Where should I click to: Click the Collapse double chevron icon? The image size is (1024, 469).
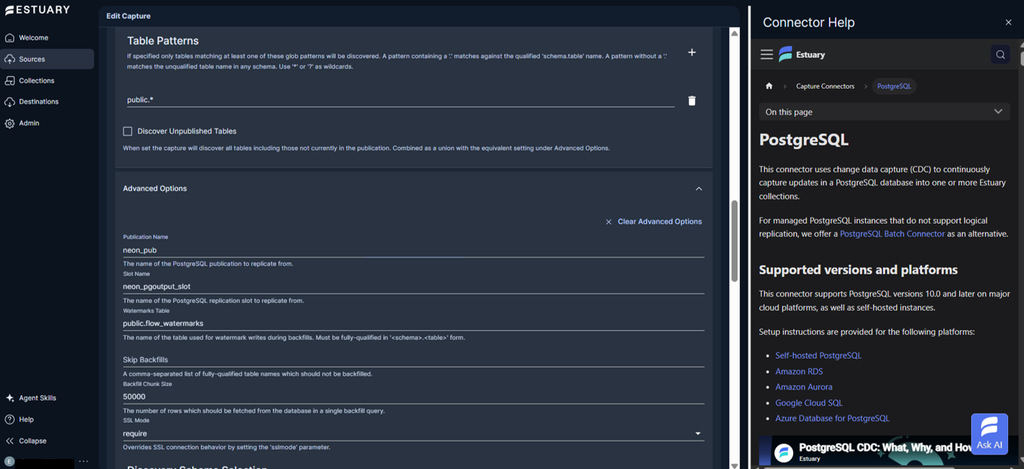click(x=10, y=441)
